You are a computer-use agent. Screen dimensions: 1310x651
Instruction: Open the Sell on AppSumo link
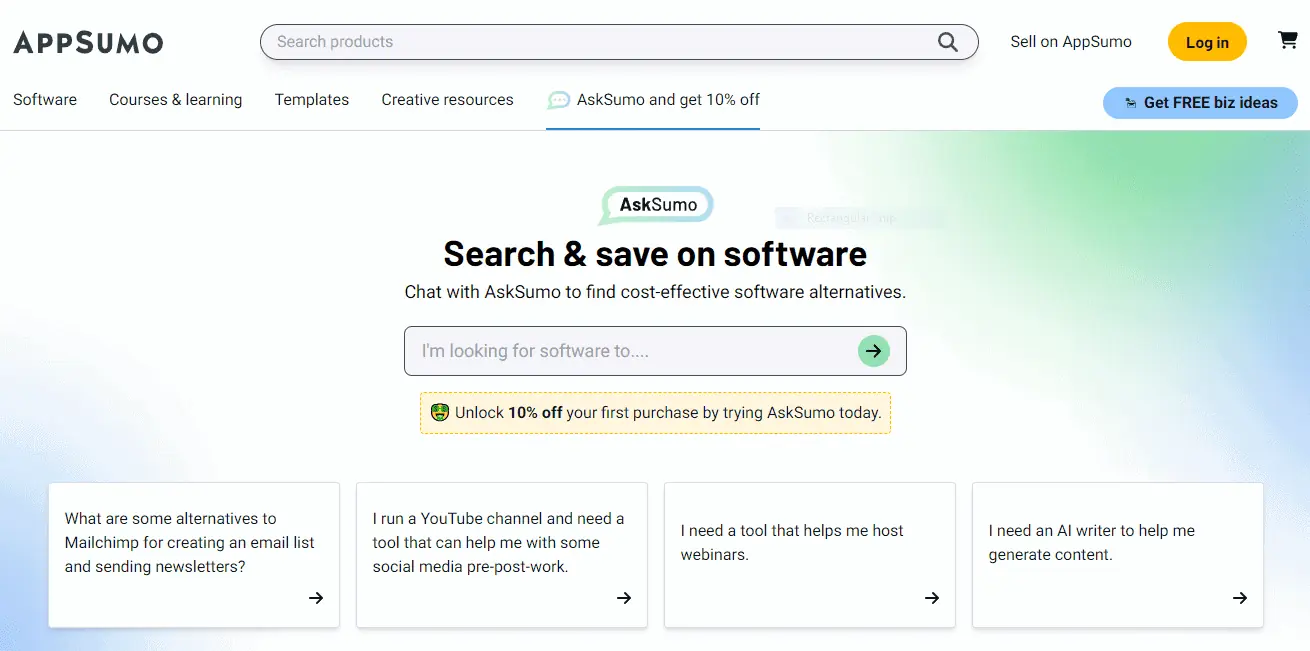pyautogui.click(x=1071, y=42)
